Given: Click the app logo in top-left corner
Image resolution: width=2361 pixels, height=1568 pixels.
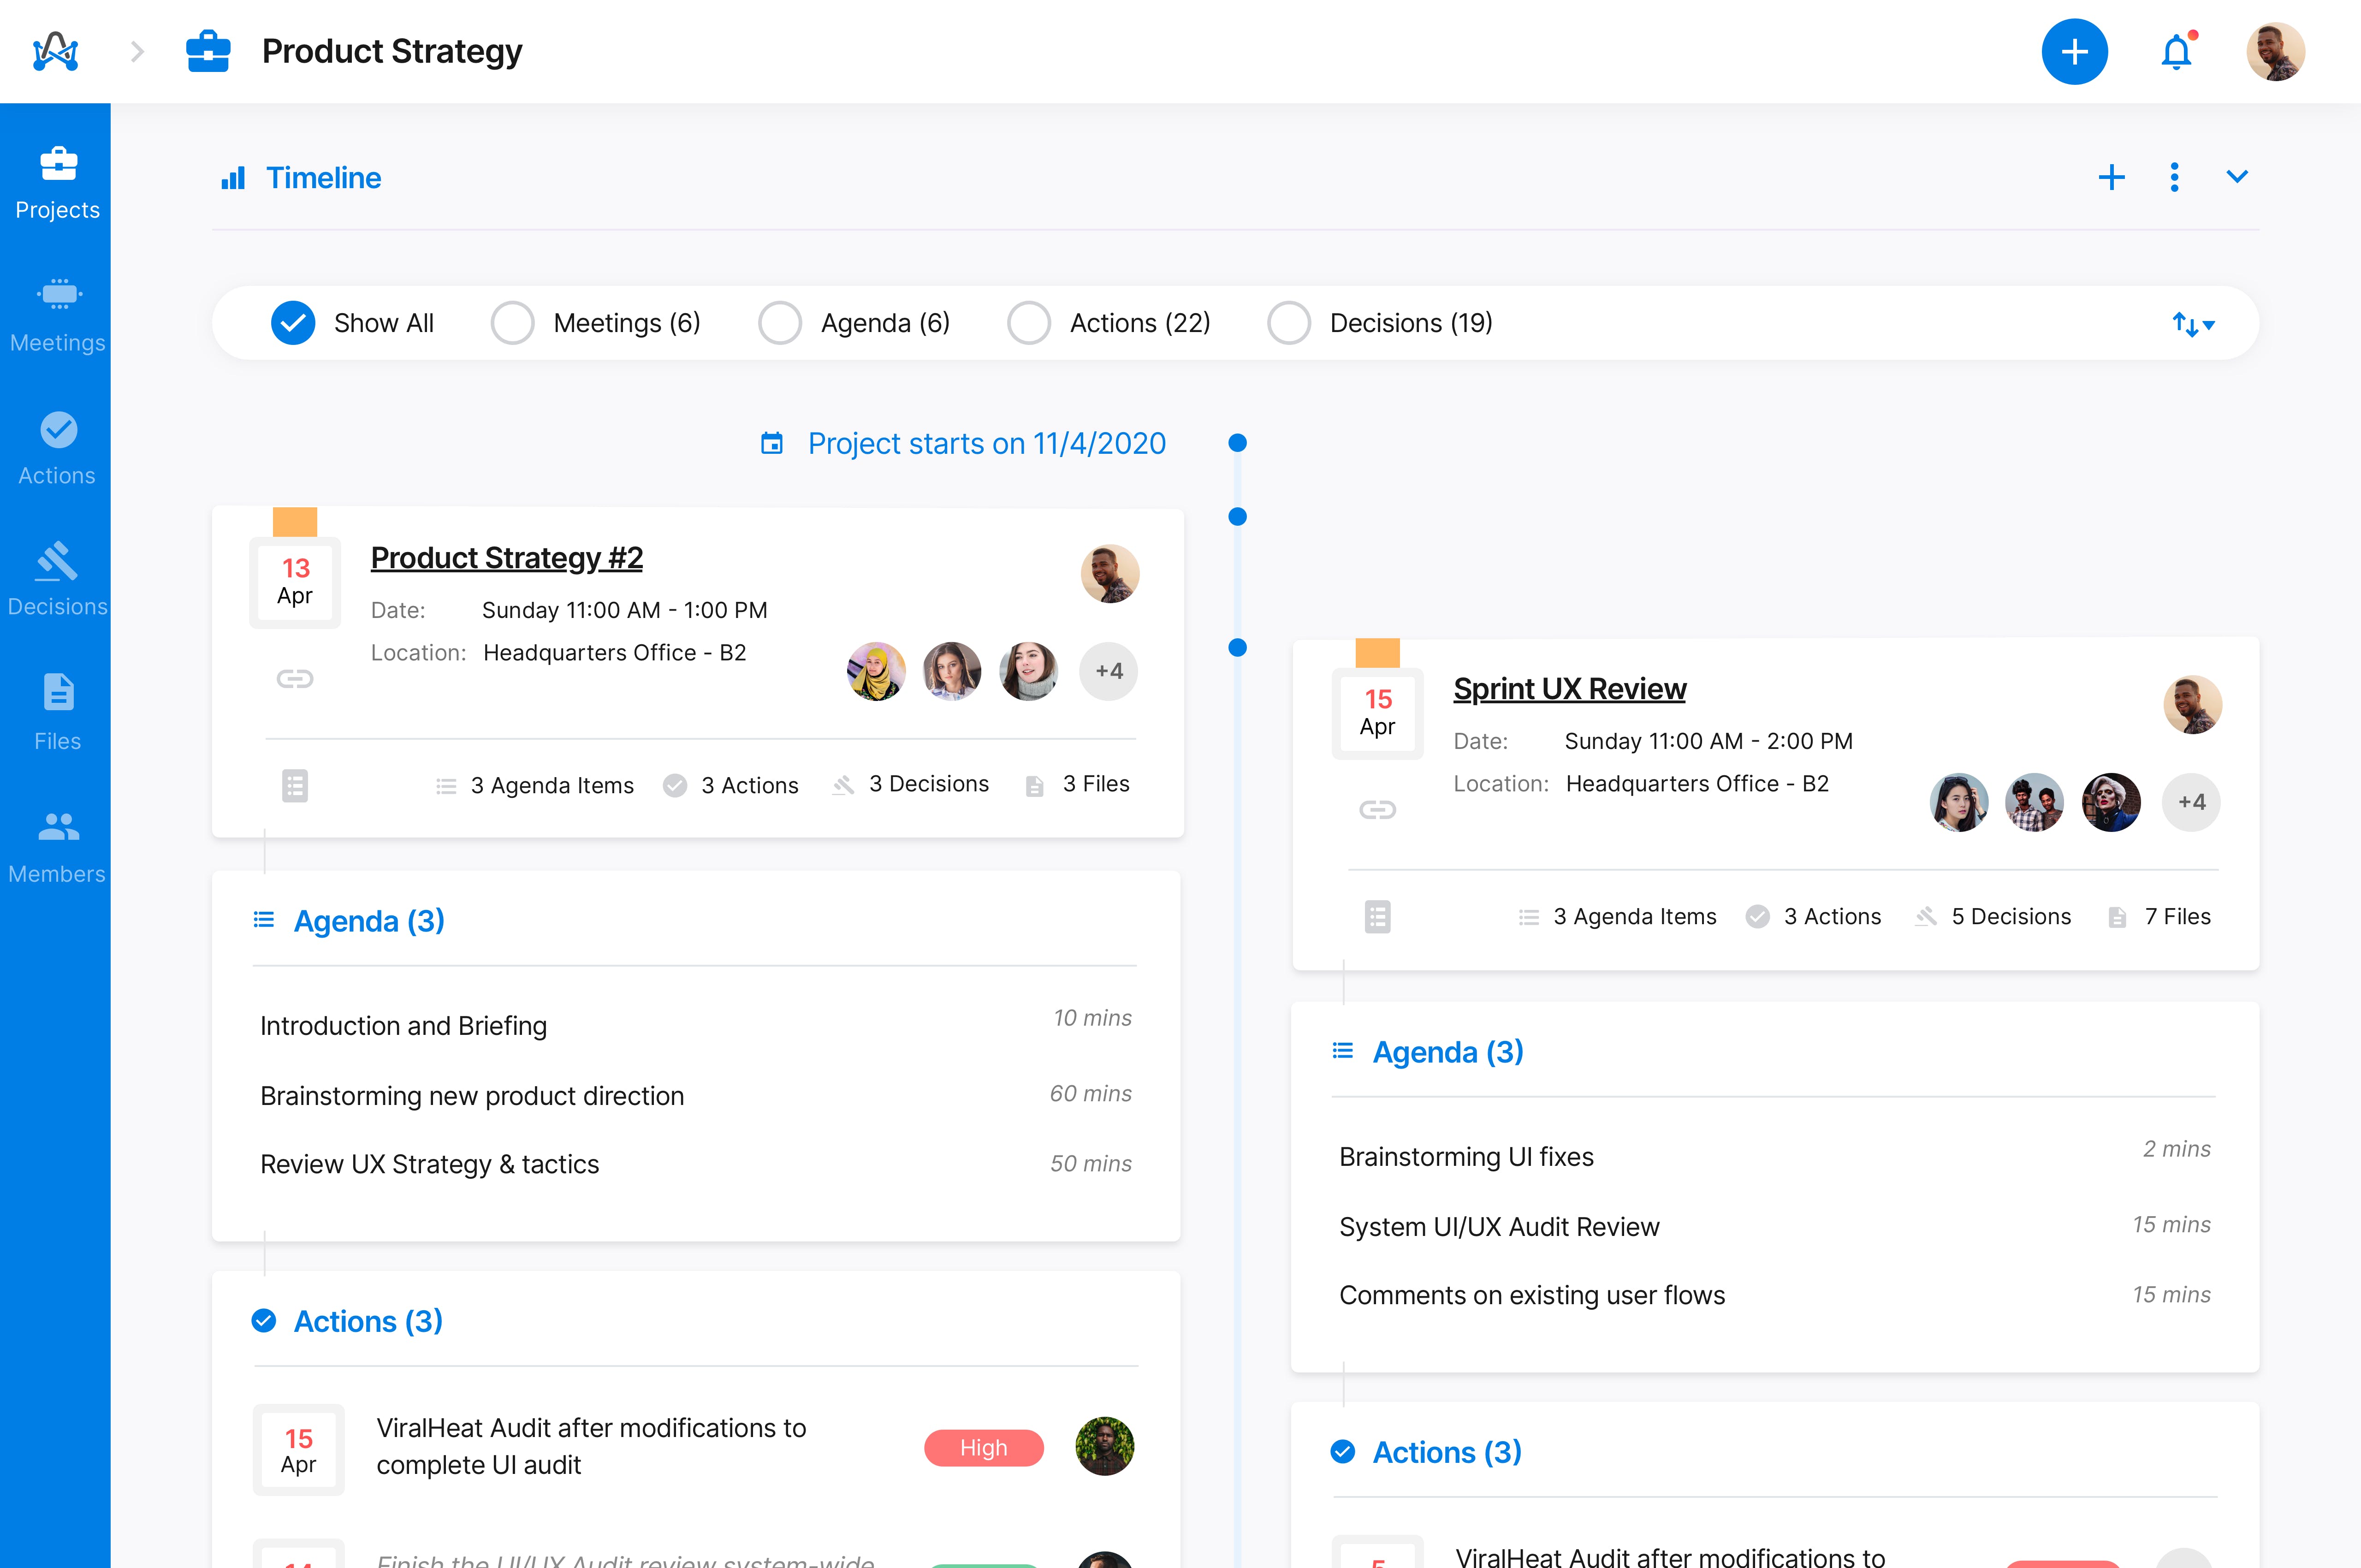Looking at the screenshot, I should click(55, 52).
